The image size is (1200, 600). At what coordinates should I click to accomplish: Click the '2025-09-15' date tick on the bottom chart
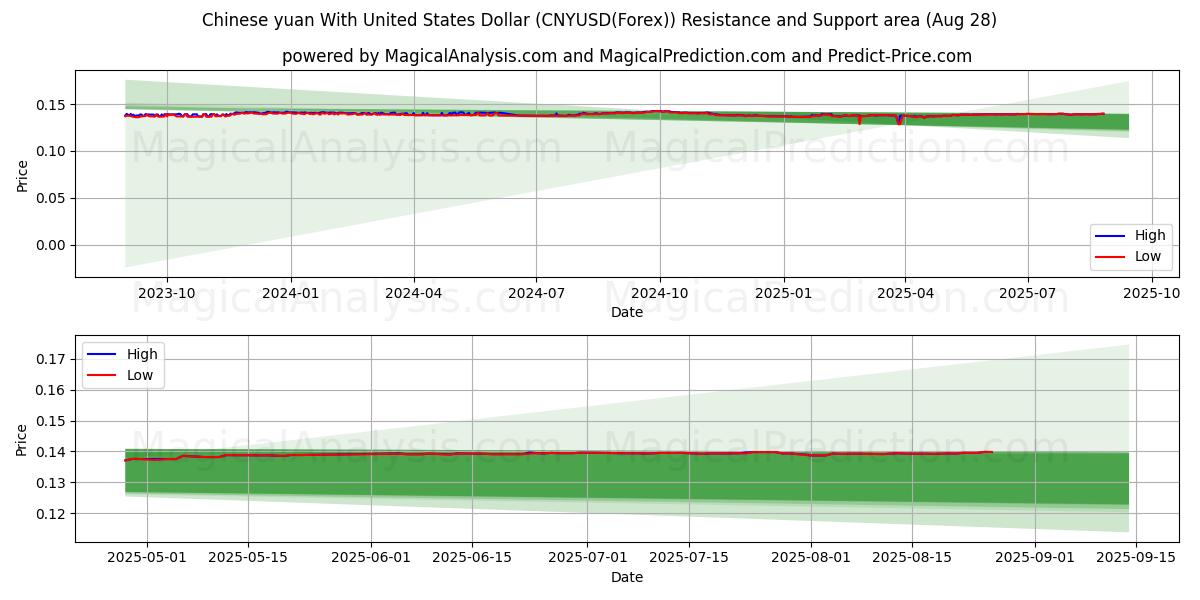click(1136, 558)
